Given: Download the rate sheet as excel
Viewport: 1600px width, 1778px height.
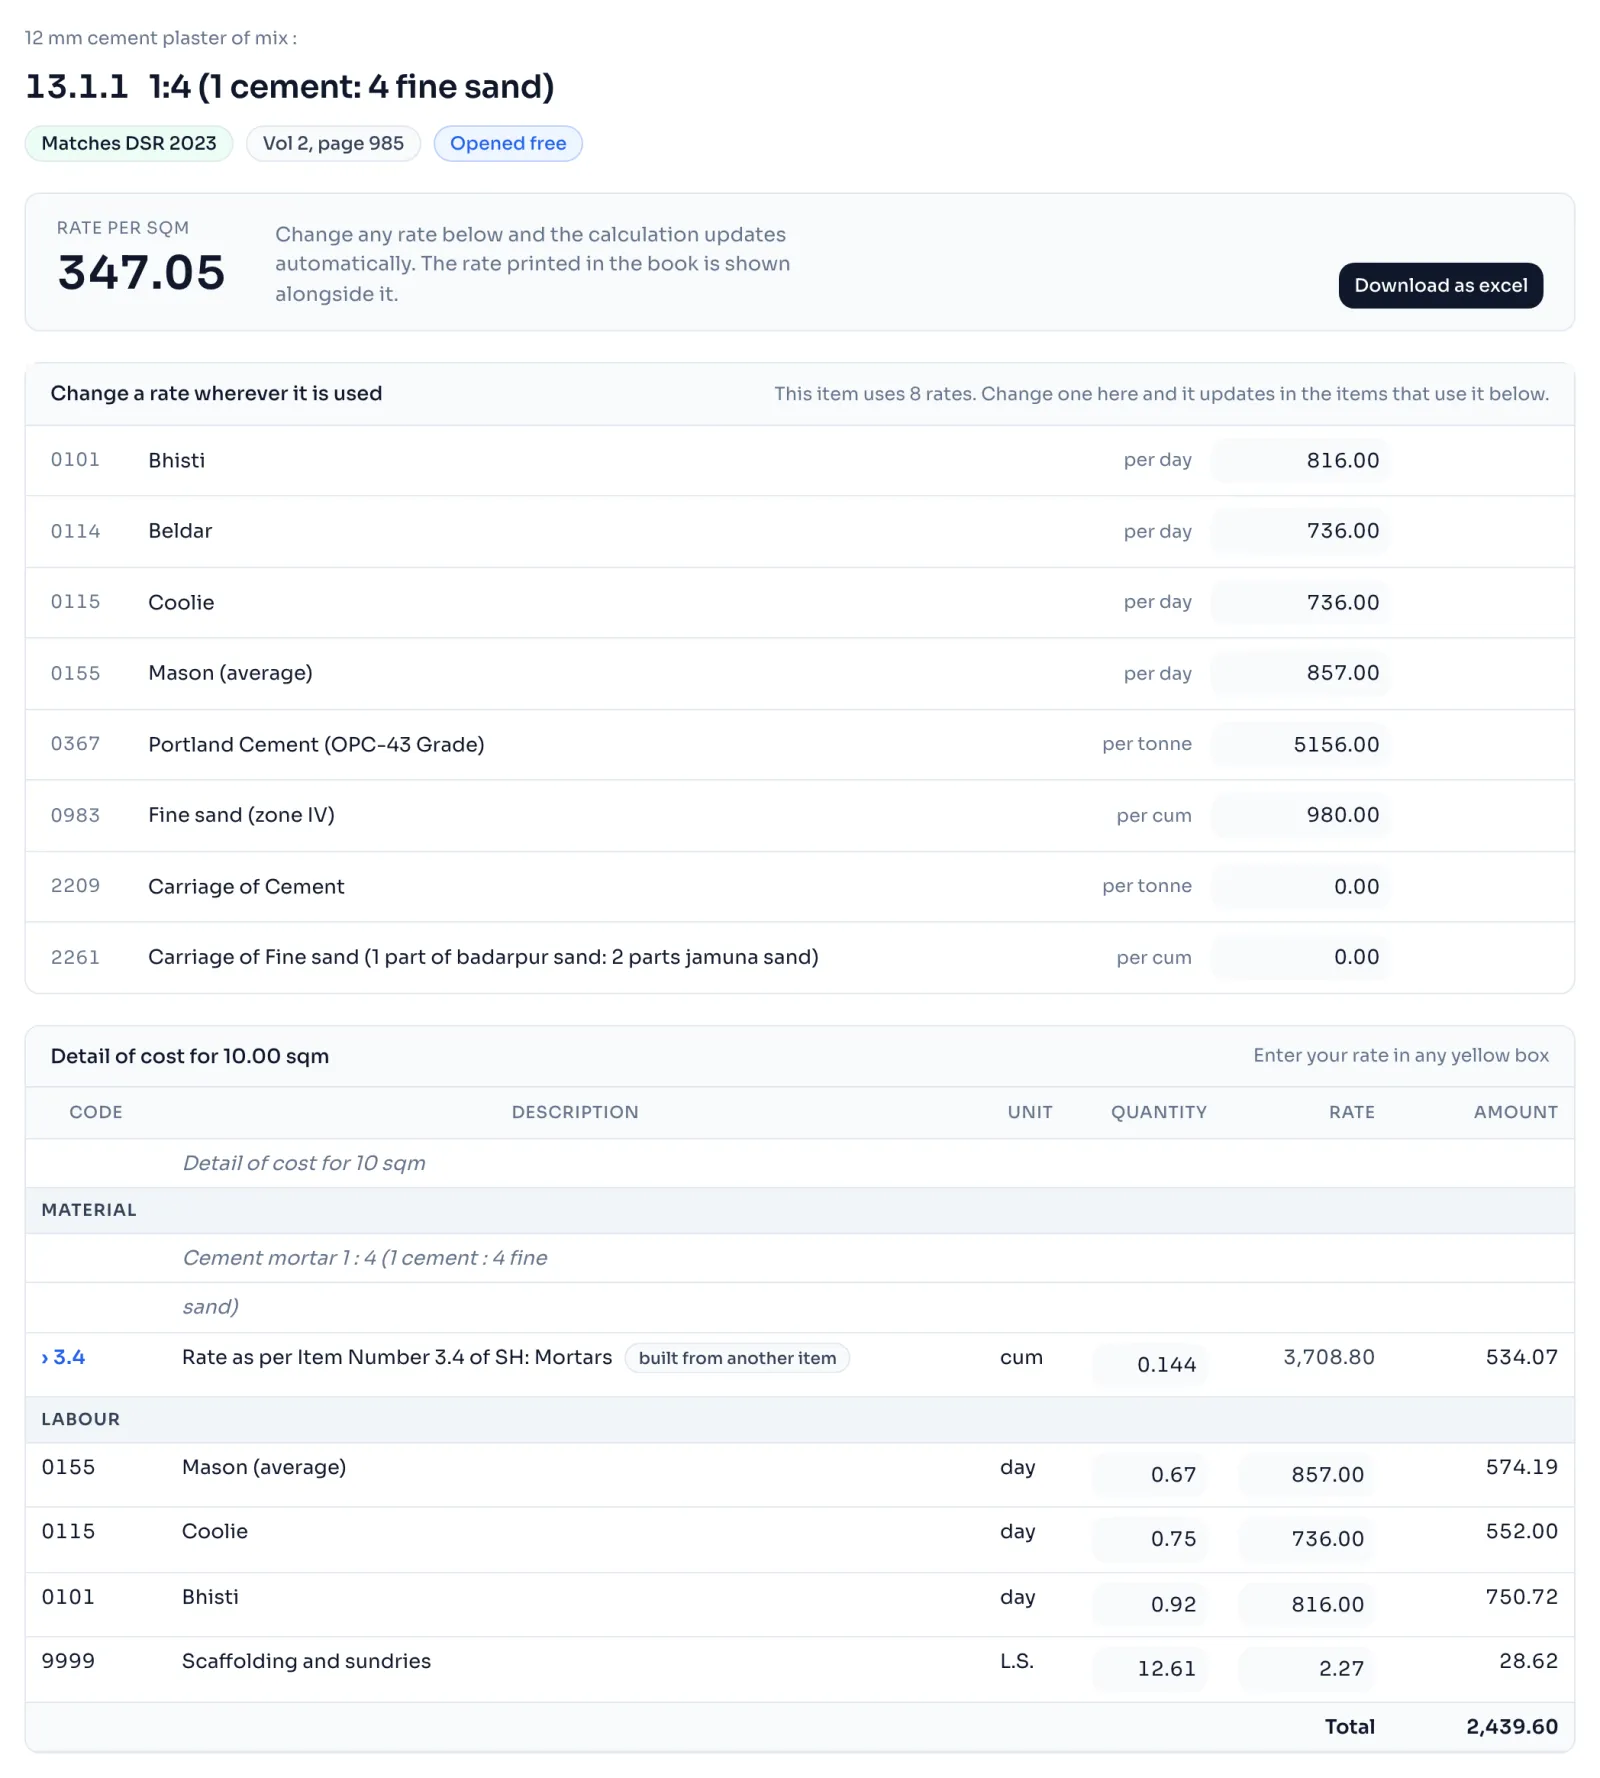Looking at the screenshot, I should coord(1440,285).
